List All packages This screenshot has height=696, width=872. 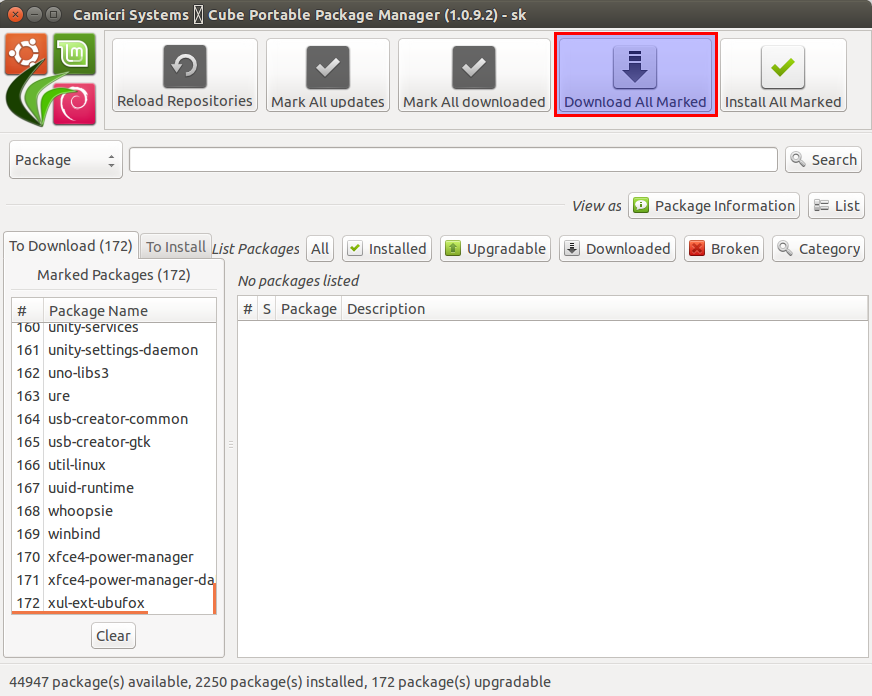coord(320,248)
